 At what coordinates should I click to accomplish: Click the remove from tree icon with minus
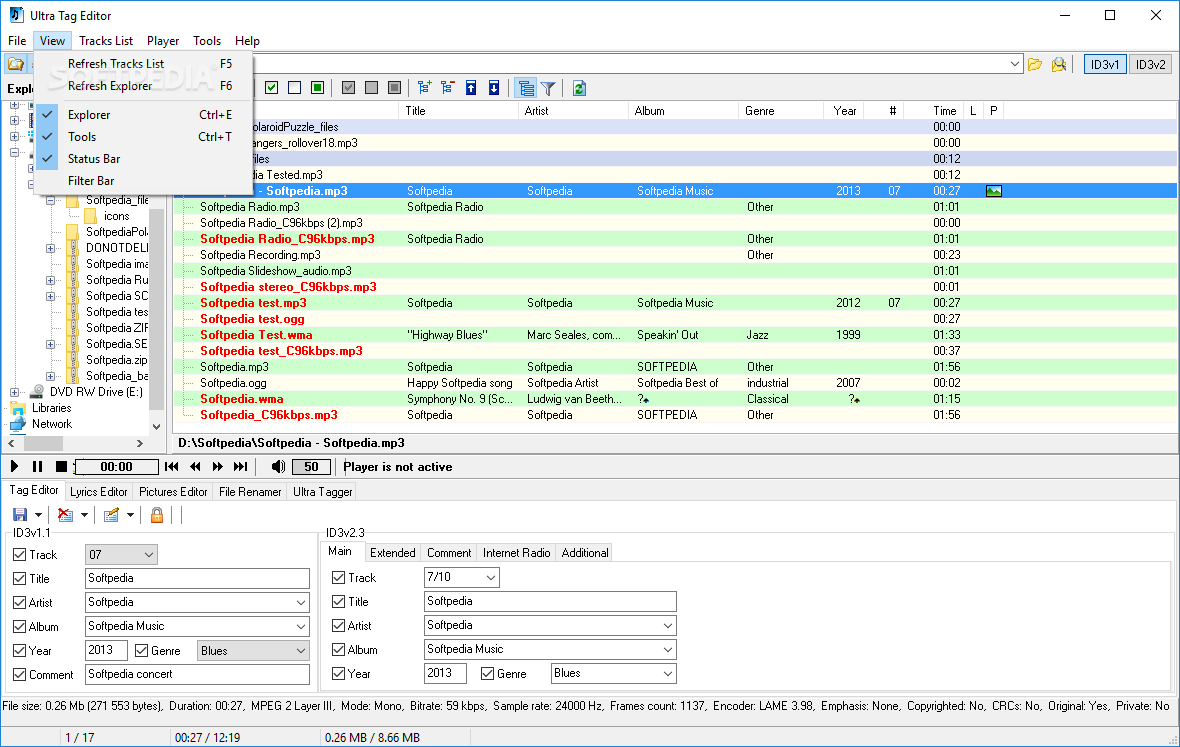(x=448, y=88)
